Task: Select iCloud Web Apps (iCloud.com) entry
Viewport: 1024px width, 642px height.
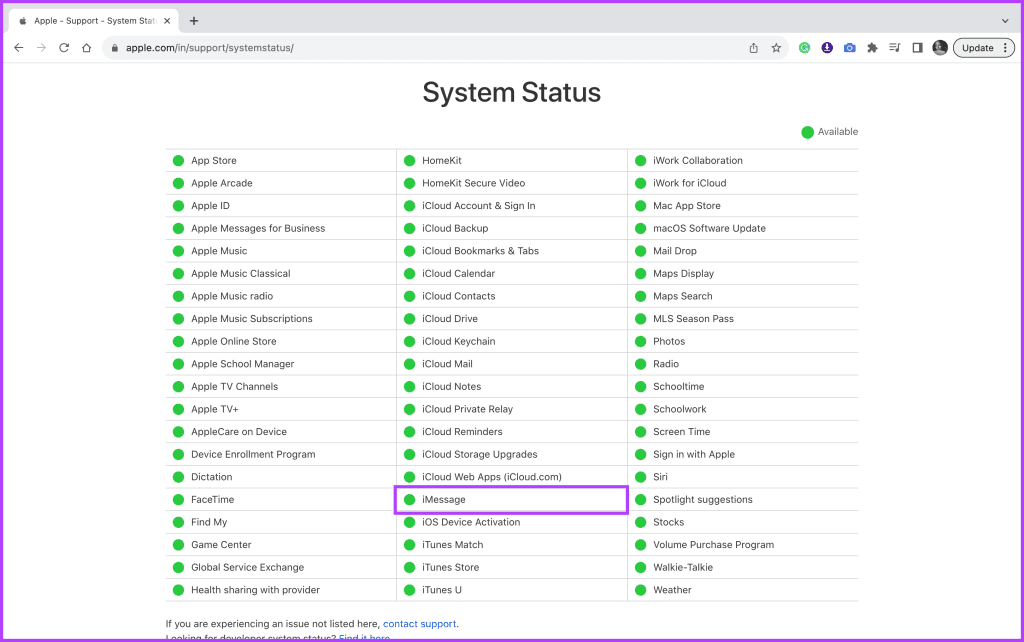Action: [x=492, y=477]
